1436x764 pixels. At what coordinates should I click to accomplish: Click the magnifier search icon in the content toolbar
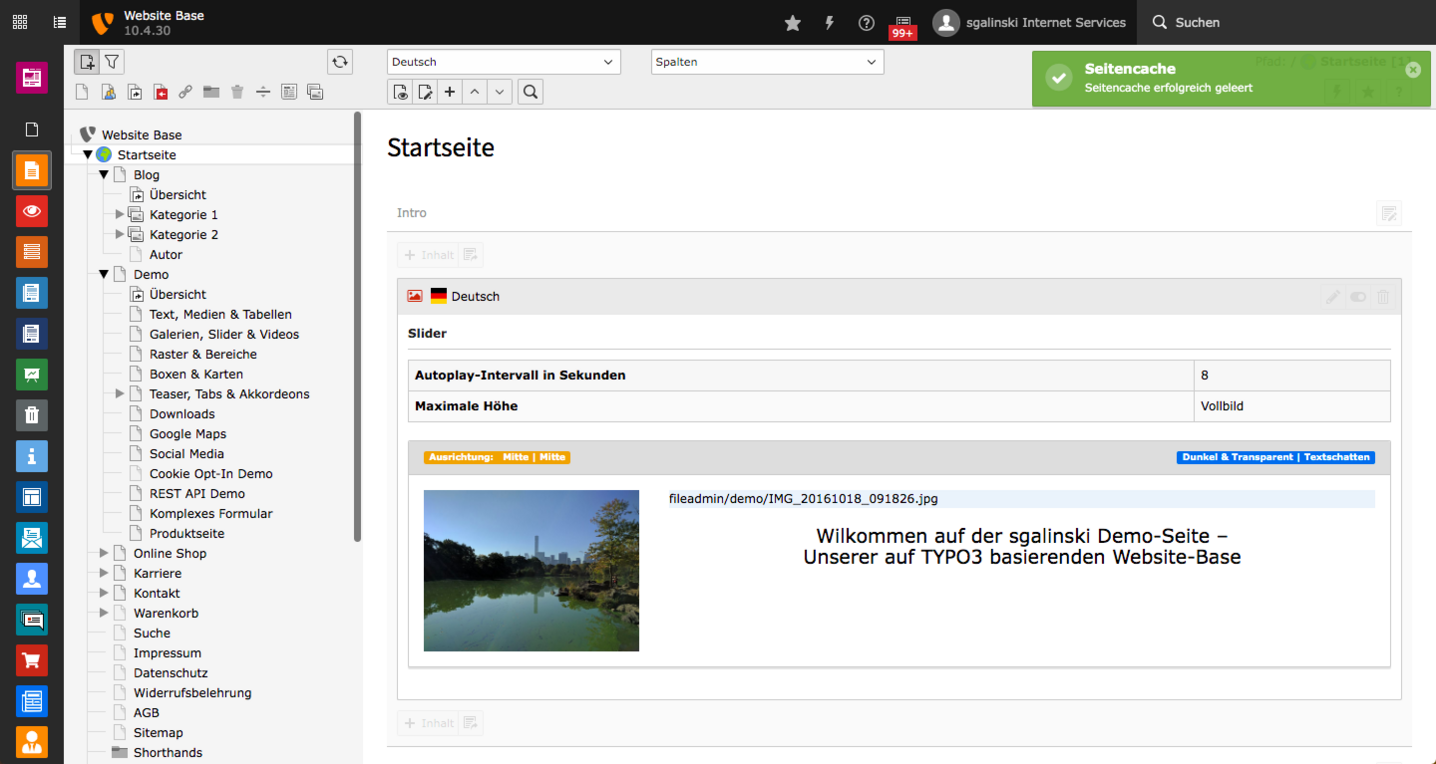530,91
